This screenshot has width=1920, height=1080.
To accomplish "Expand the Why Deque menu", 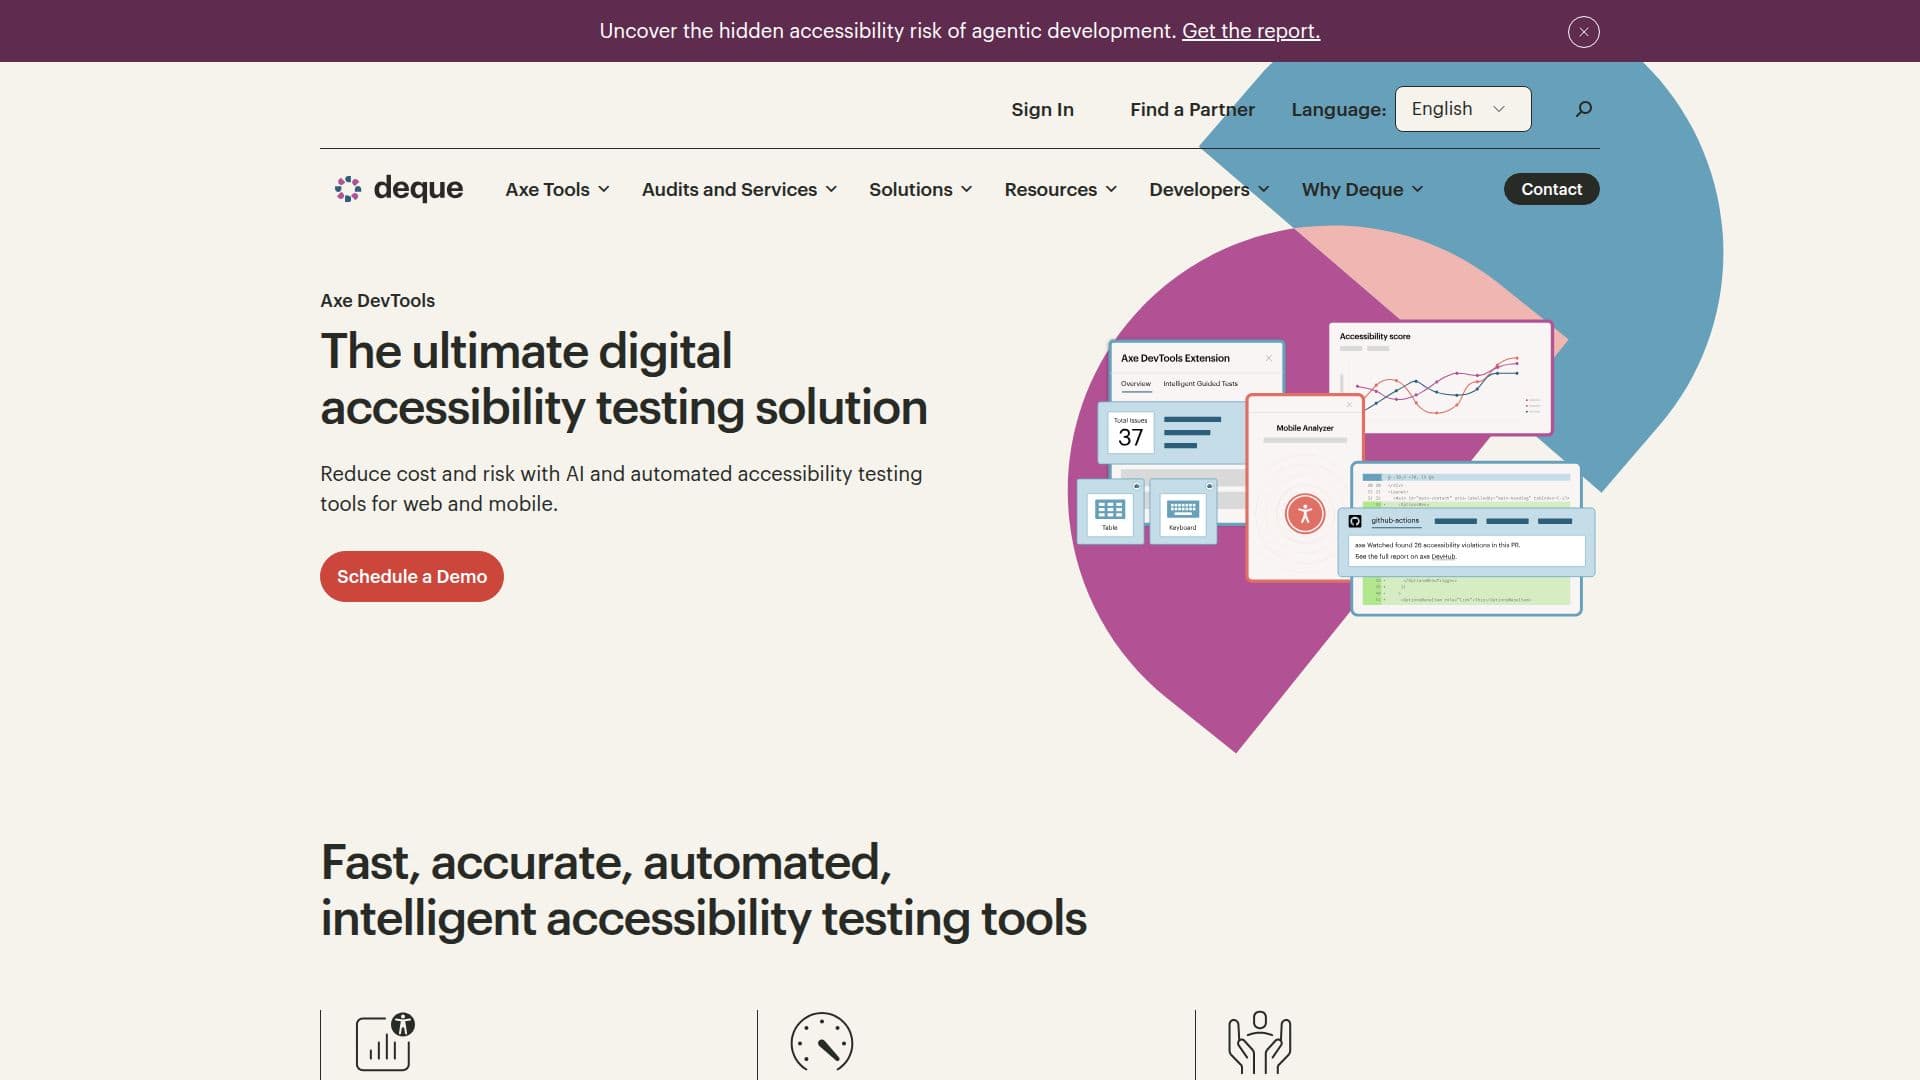I will [1362, 189].
